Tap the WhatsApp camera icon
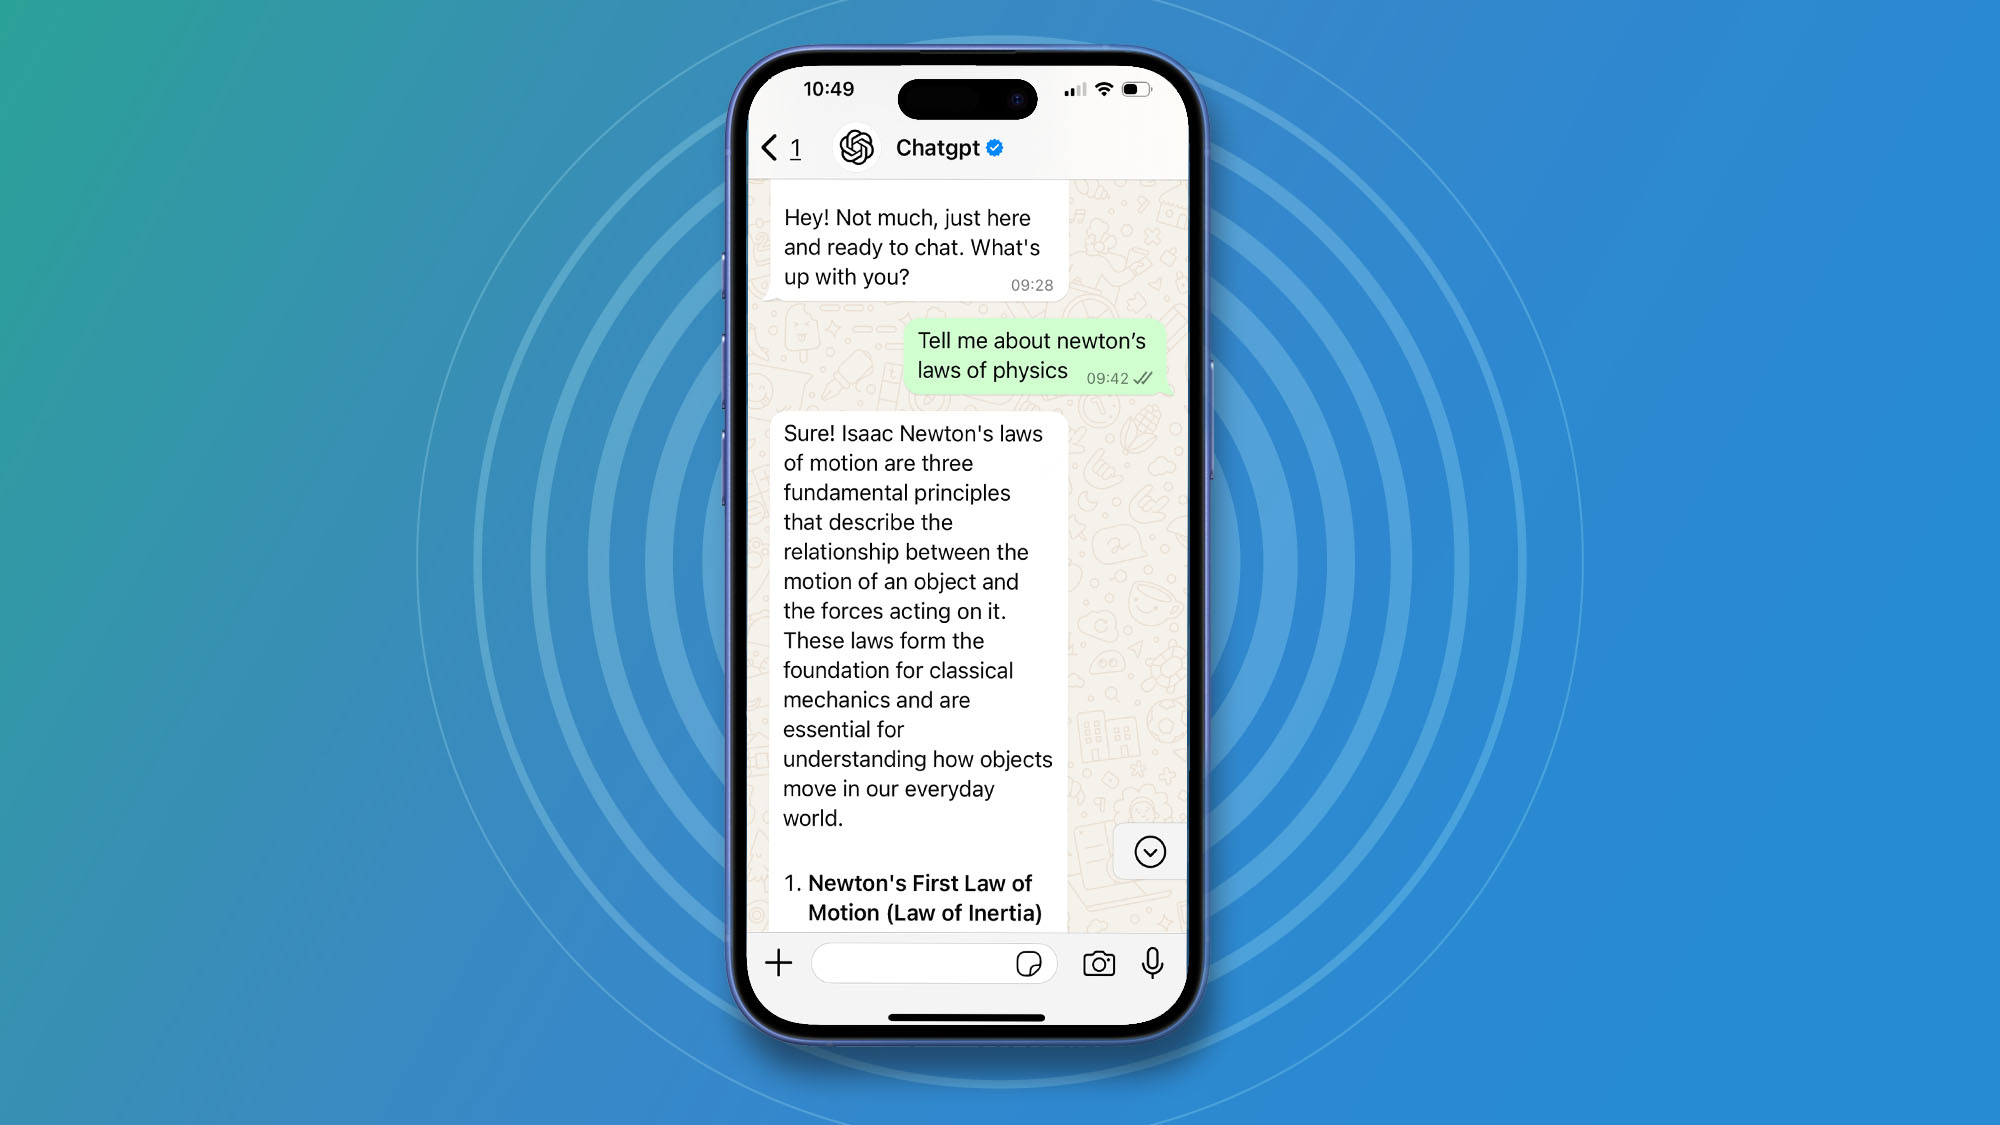Viewport: 2000px width, 1125px height. [x=1100, y=963]
